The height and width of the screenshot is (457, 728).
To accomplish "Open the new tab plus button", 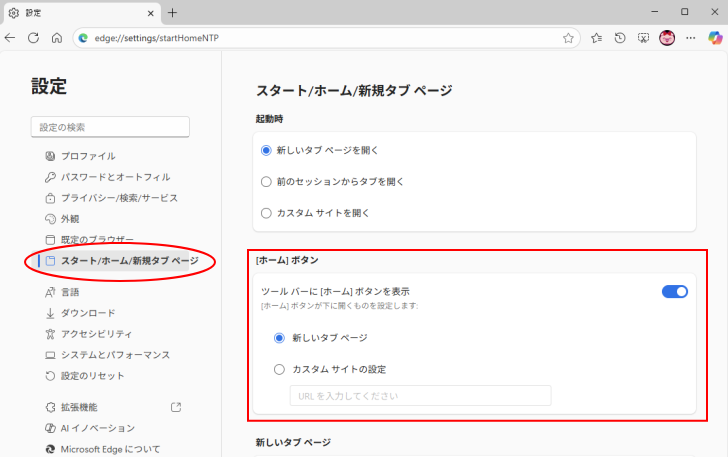I will 172,12.
